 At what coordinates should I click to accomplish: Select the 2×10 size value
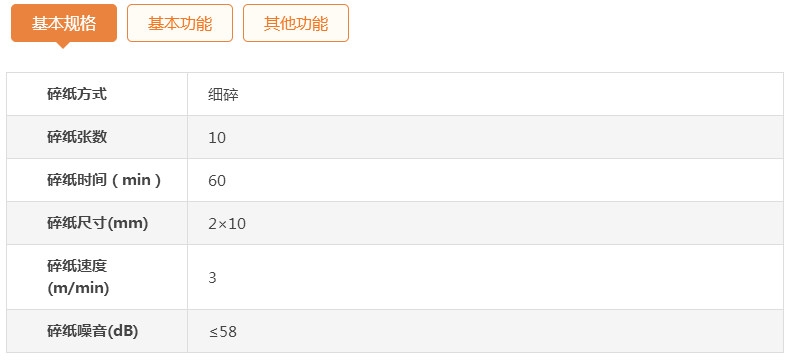227,224
